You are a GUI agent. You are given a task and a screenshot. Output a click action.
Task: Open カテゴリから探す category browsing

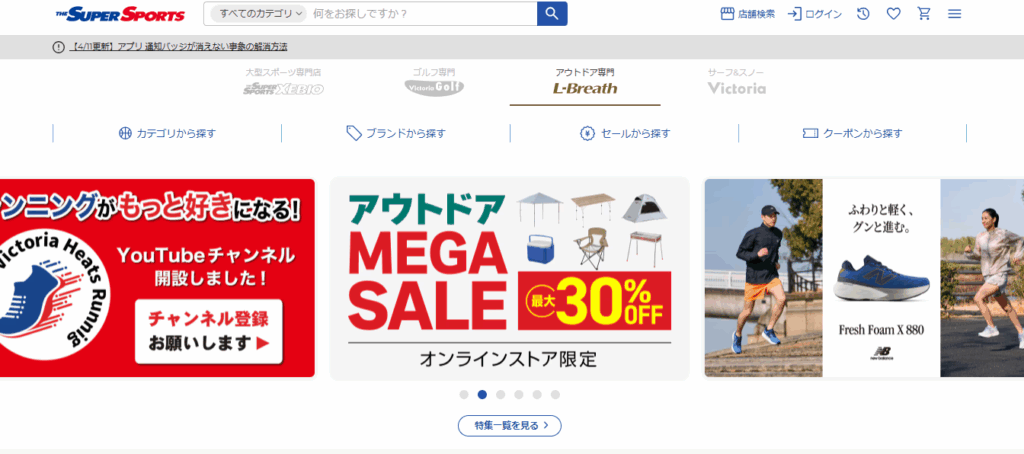[x=167, y=133]
